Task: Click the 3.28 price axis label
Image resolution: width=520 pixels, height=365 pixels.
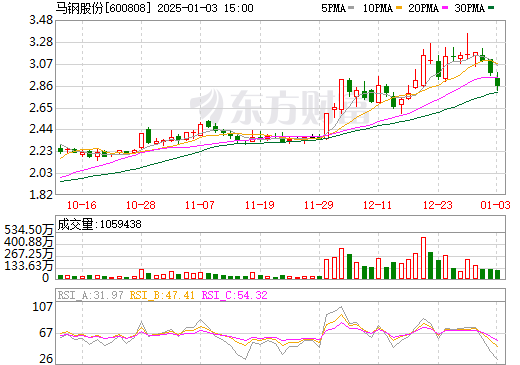Action: click(x=41, y=42)
